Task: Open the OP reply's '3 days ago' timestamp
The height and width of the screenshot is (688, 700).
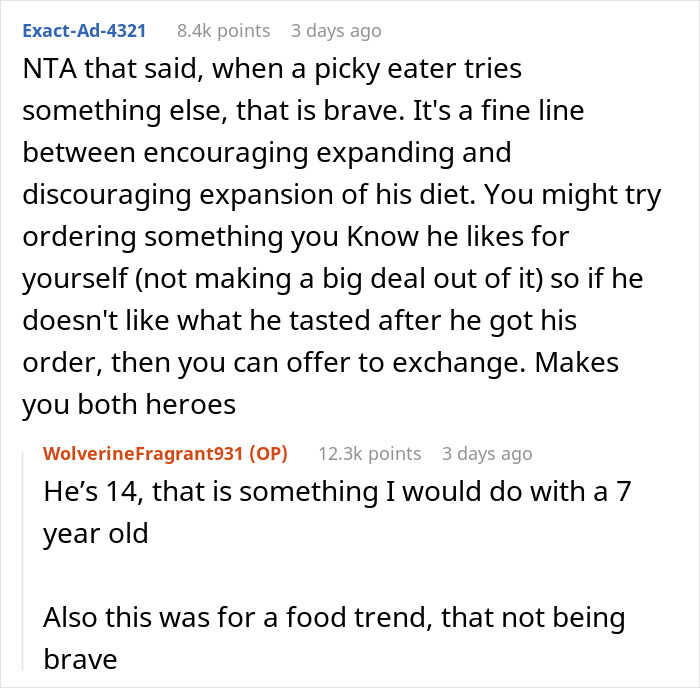Action: tap(487, 454)
